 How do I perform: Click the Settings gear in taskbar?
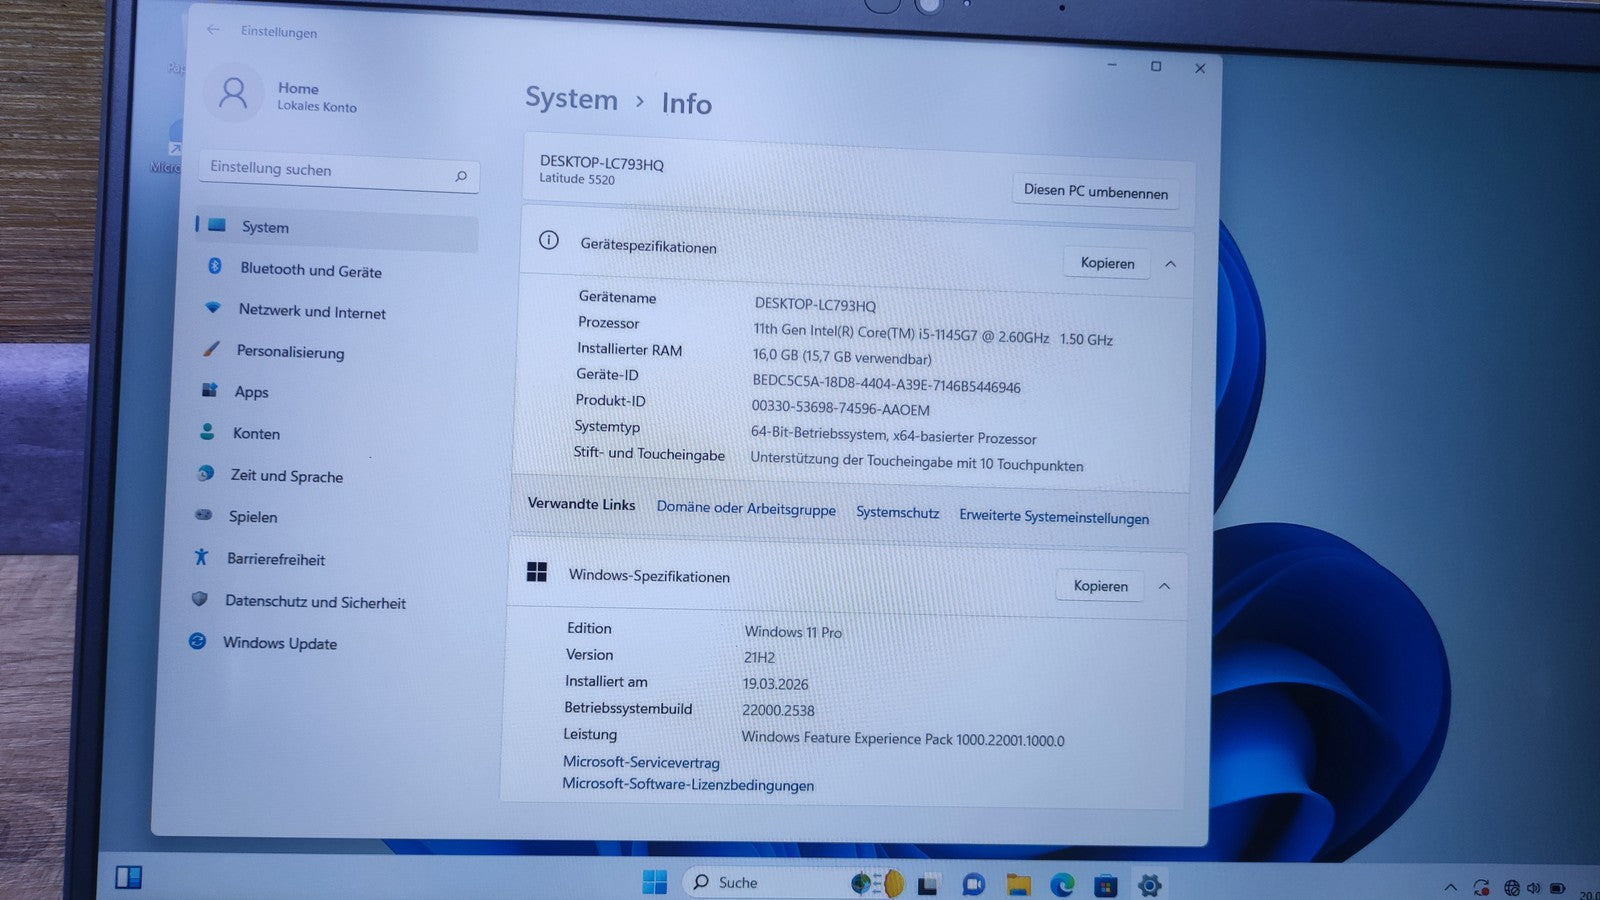click(1149, 885)
